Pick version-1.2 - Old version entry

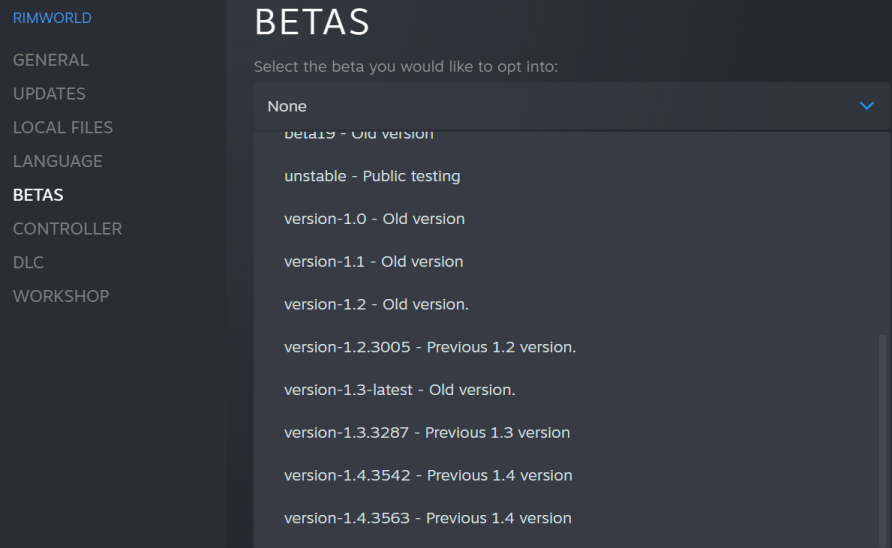(x=376, y=304)
